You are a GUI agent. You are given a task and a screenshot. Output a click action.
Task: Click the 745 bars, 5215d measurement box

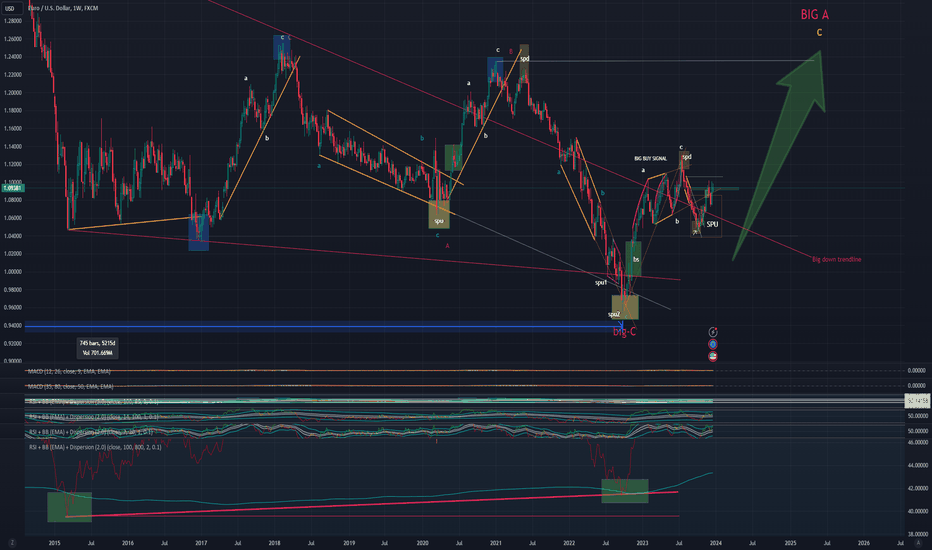97,348
